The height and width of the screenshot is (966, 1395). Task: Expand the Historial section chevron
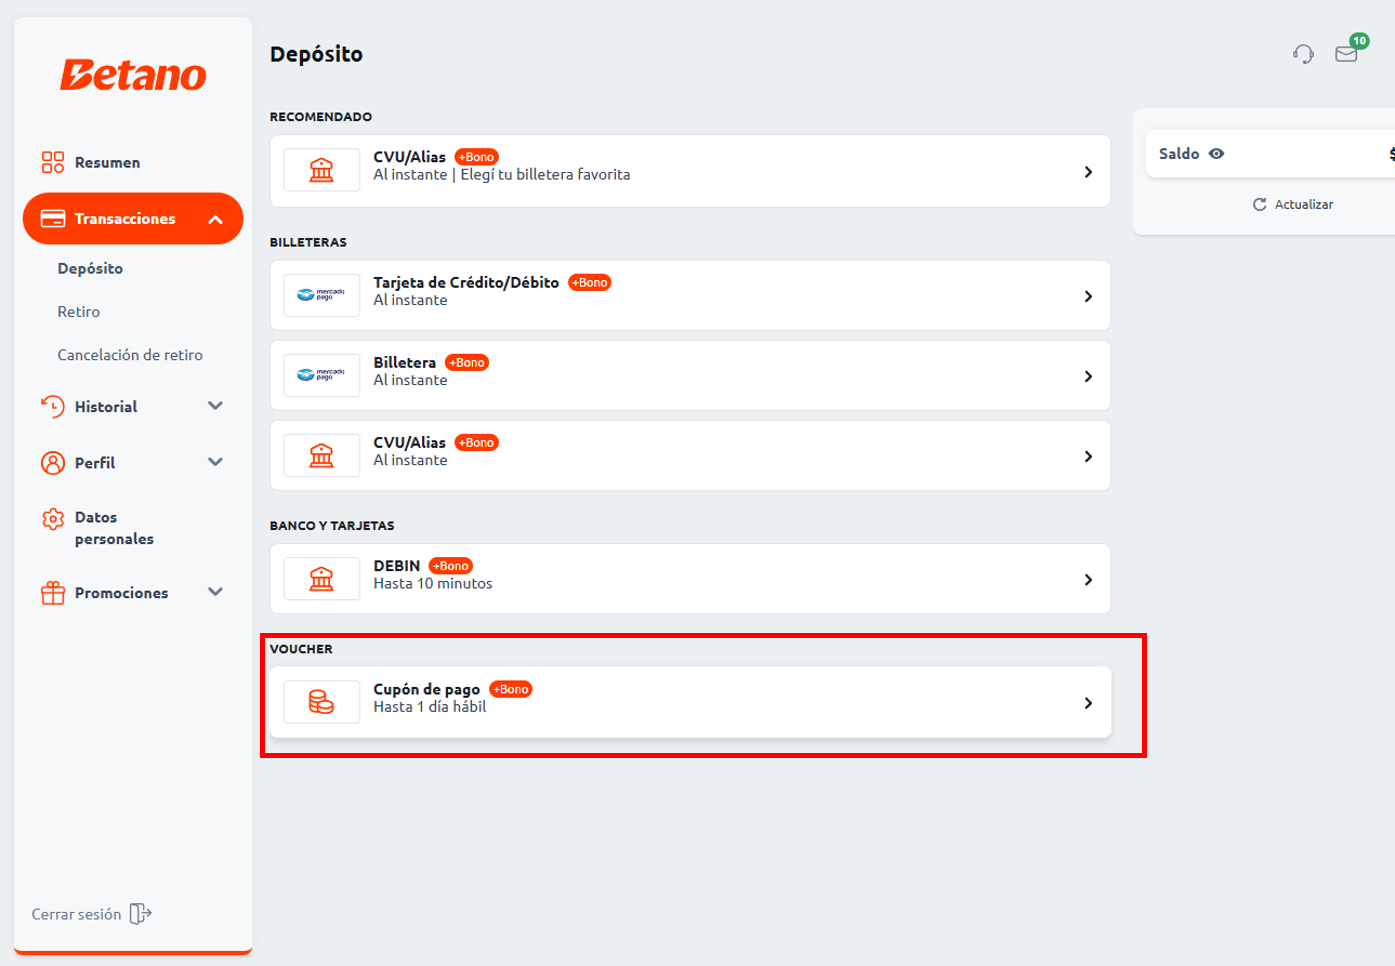tap(215, 406)
